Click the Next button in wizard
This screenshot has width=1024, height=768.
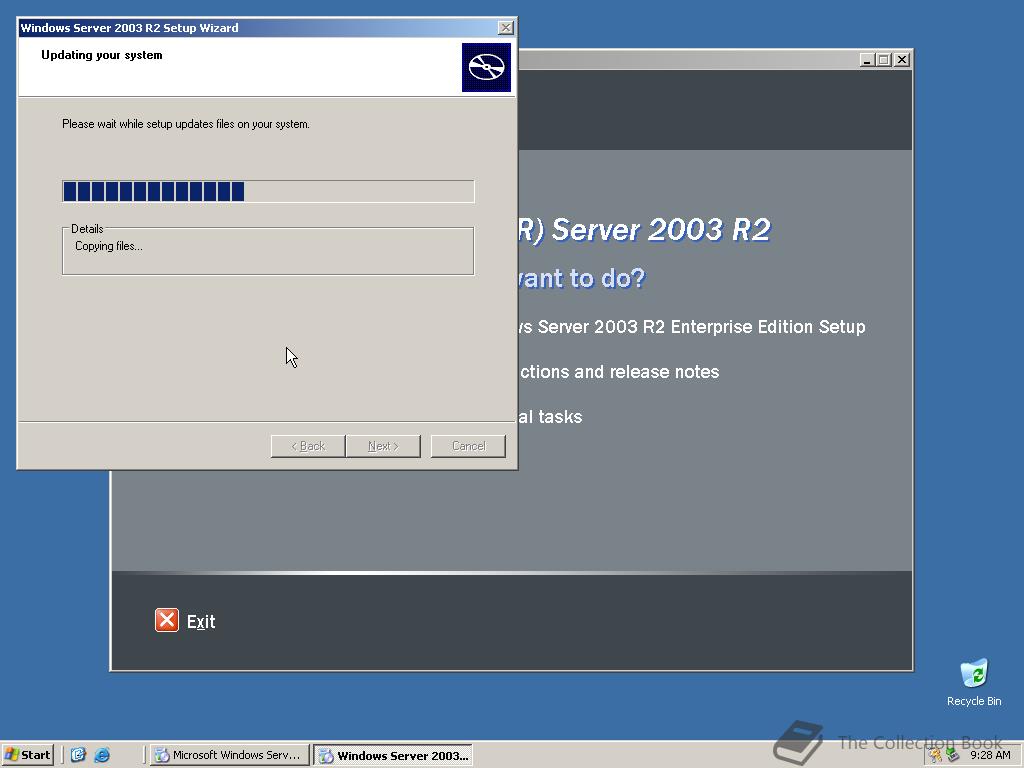pyautogui.click(x=383, y=446)
